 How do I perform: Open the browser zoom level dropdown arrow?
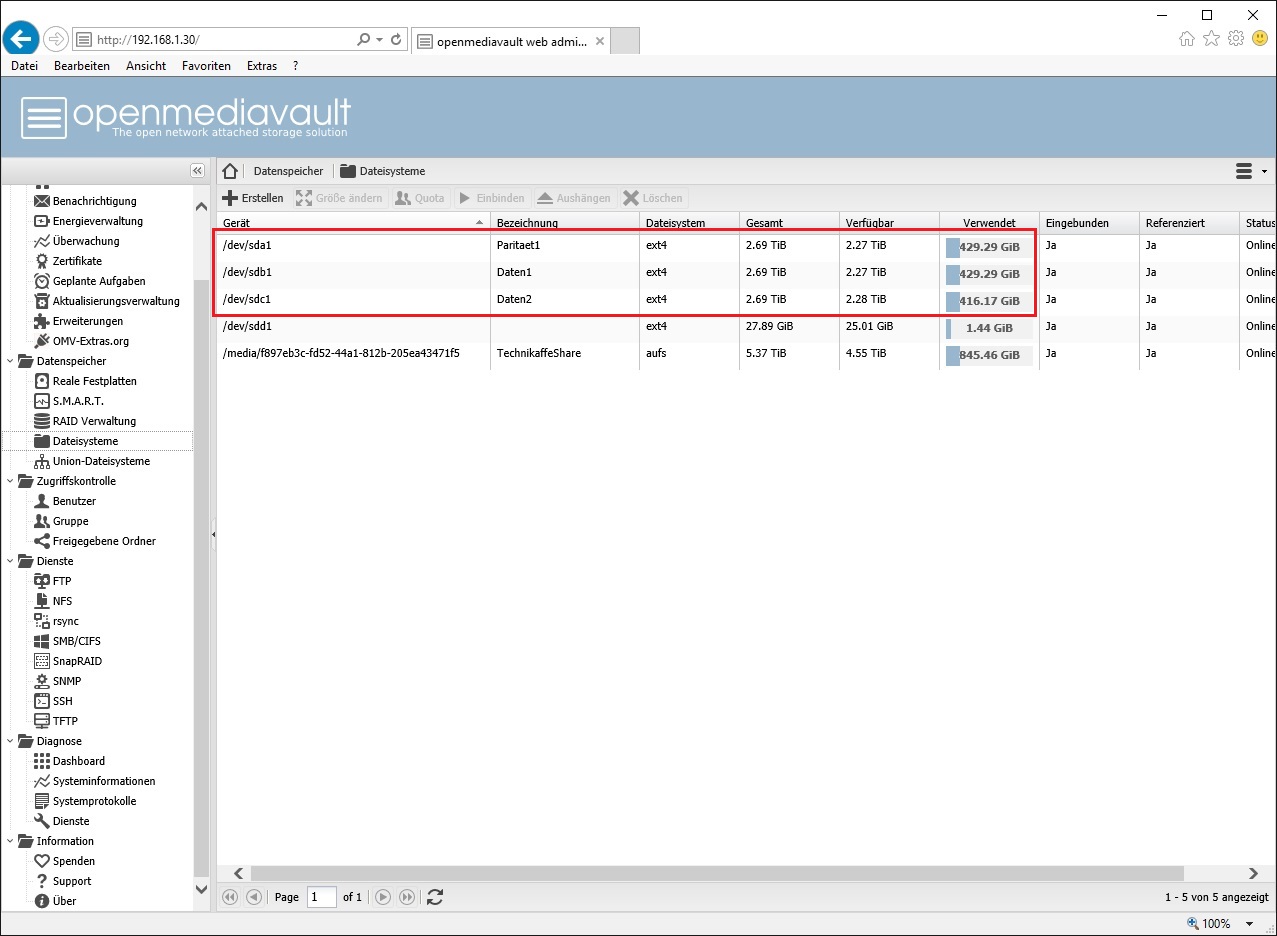1250,924
